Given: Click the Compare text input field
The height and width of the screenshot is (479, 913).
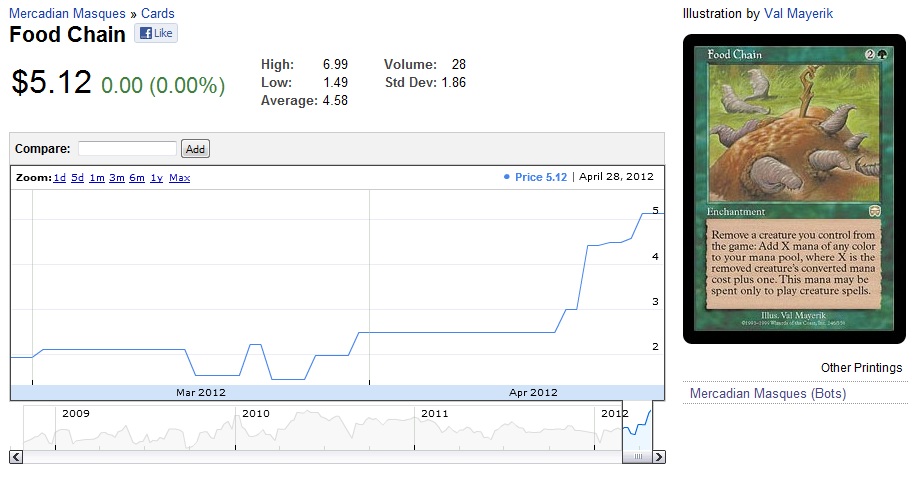Looking at the screenshot, I should 127,149.
